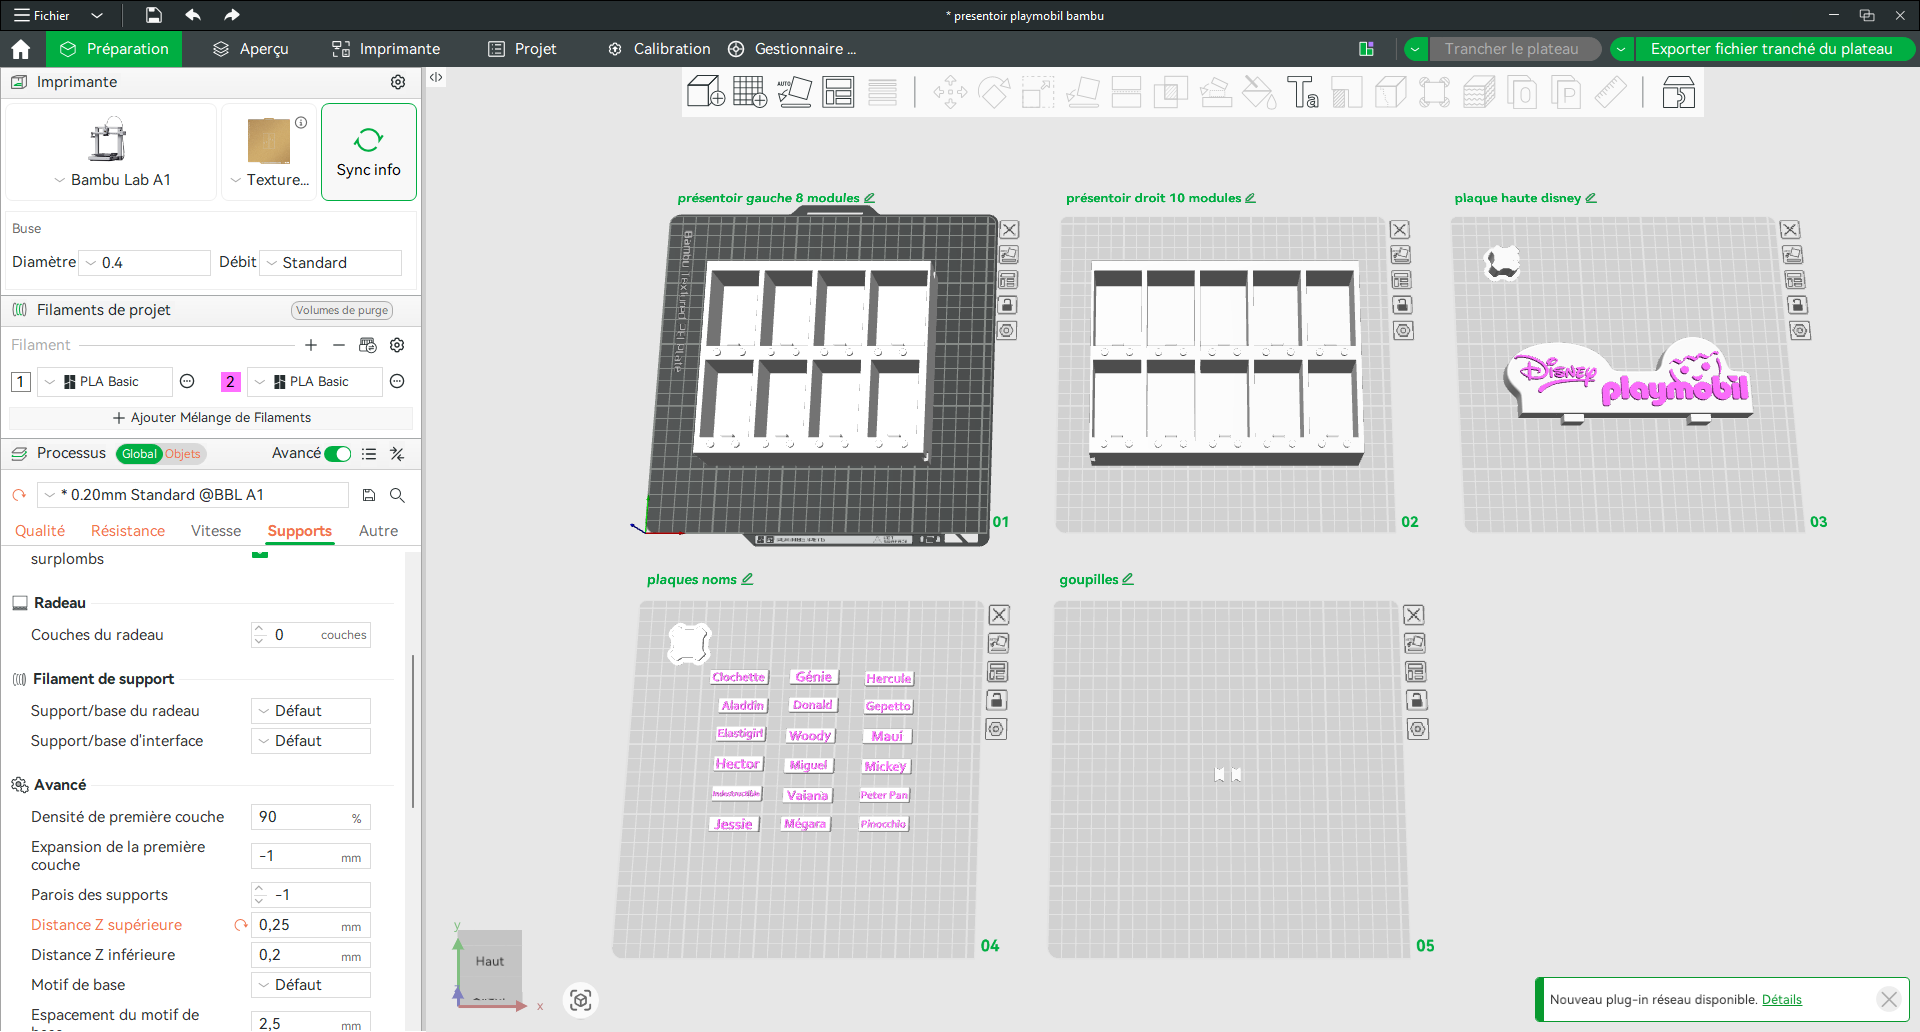The image size is (1920, 1032).
Task: Click the Add model cube icon
Action: pos(706,92)
